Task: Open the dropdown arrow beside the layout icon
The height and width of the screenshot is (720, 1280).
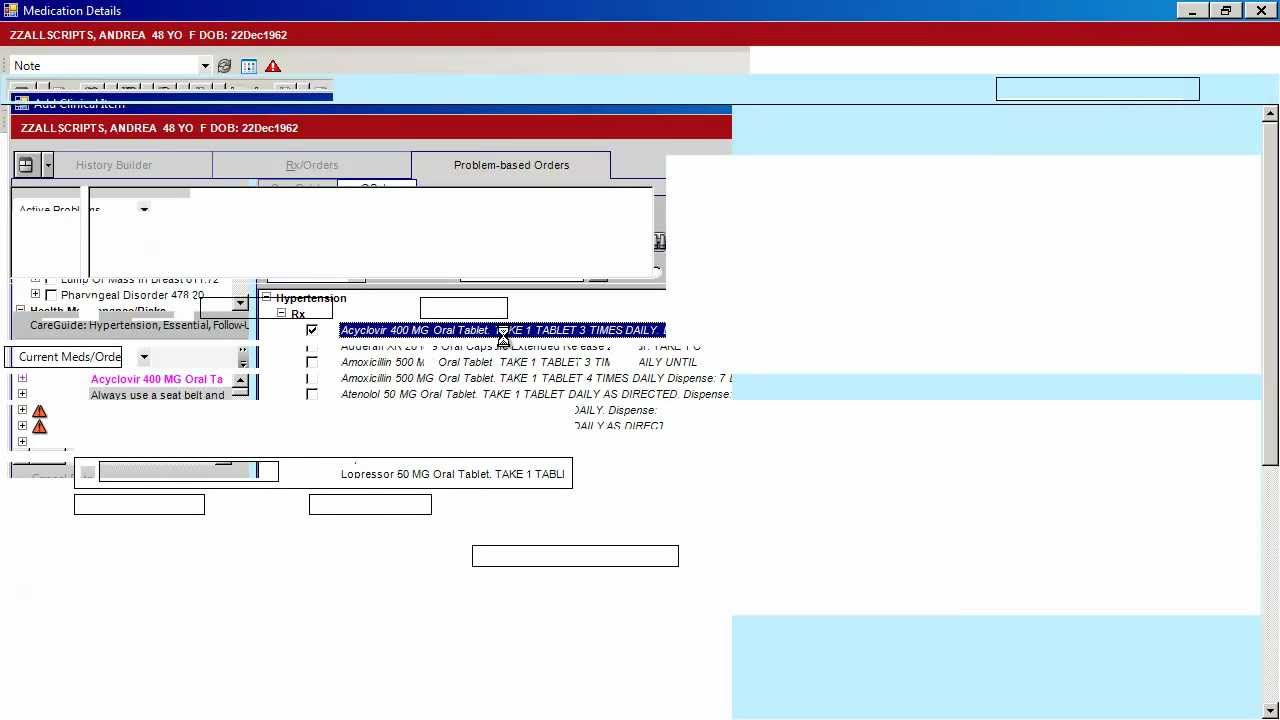Action: pyautogui.click(x=47, y=165)
